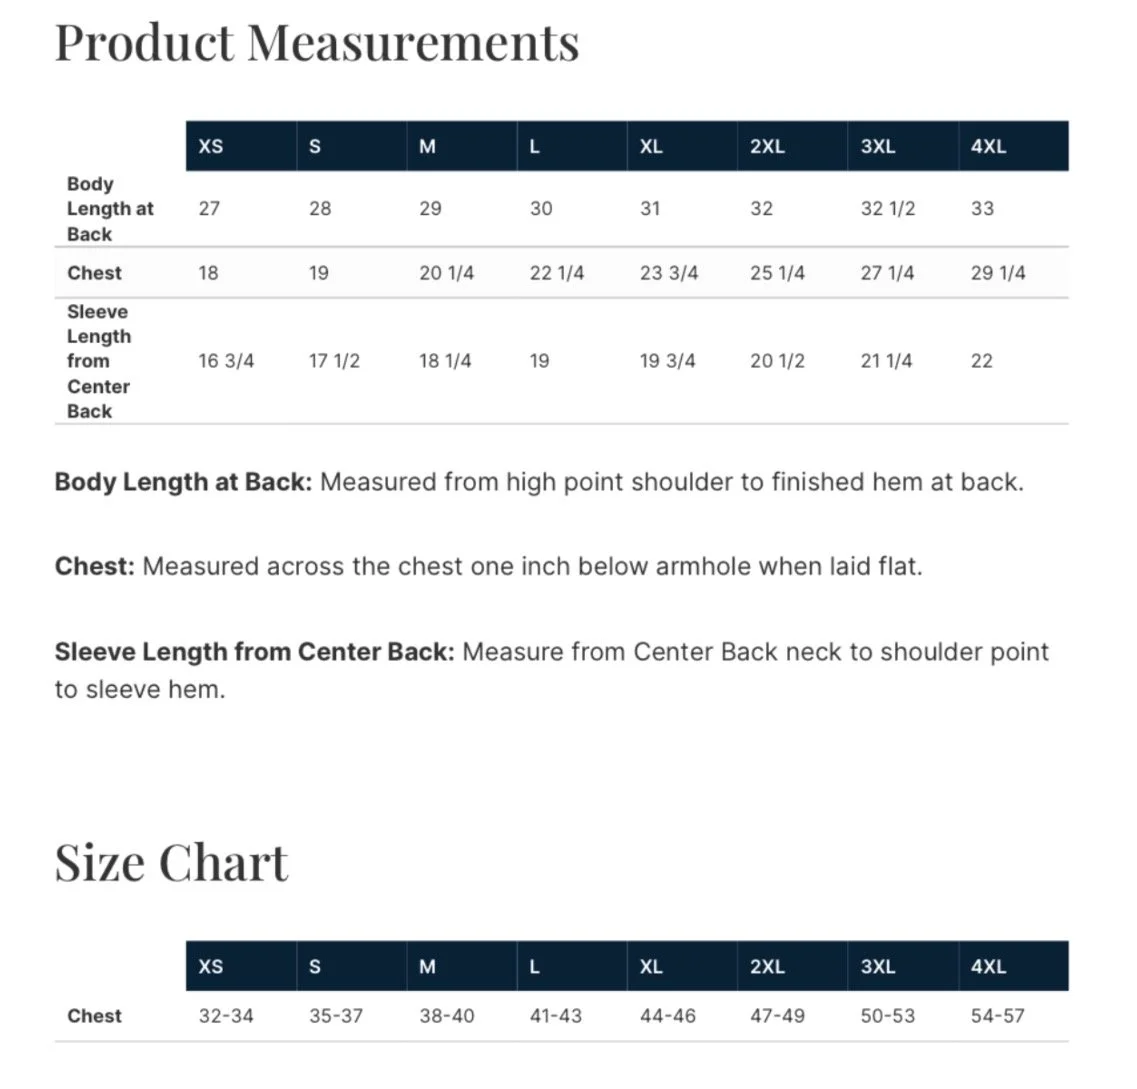This screenshot has width=1137, height=1089.
Task: Click the Sleeve Length from Center Back definition
Action: 552,670
